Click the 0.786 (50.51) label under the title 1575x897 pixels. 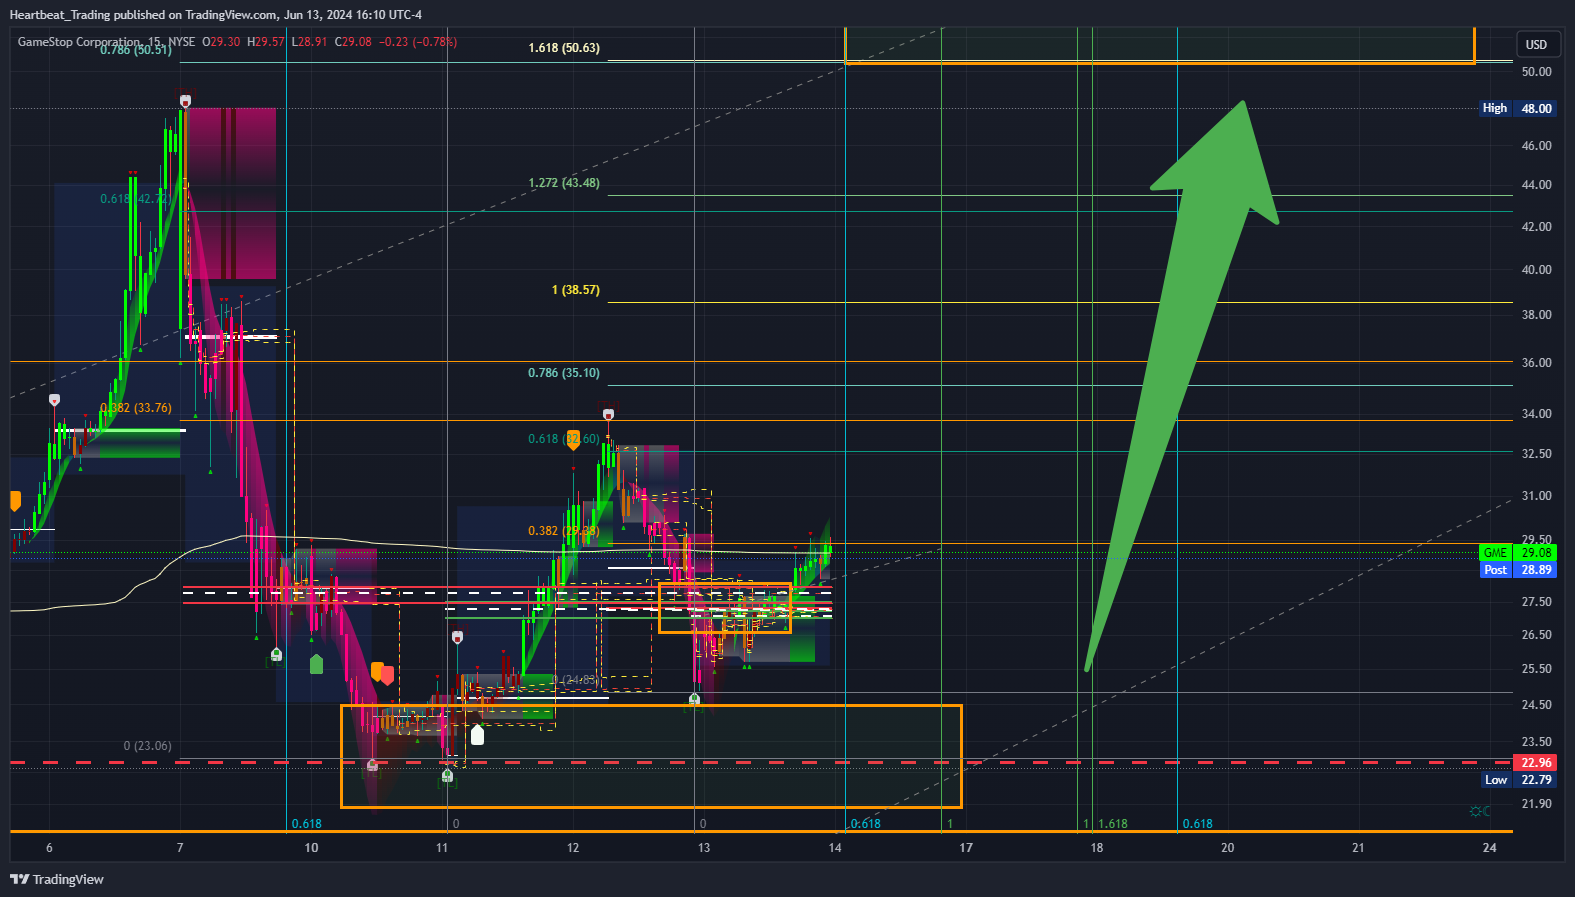(136, 50)
